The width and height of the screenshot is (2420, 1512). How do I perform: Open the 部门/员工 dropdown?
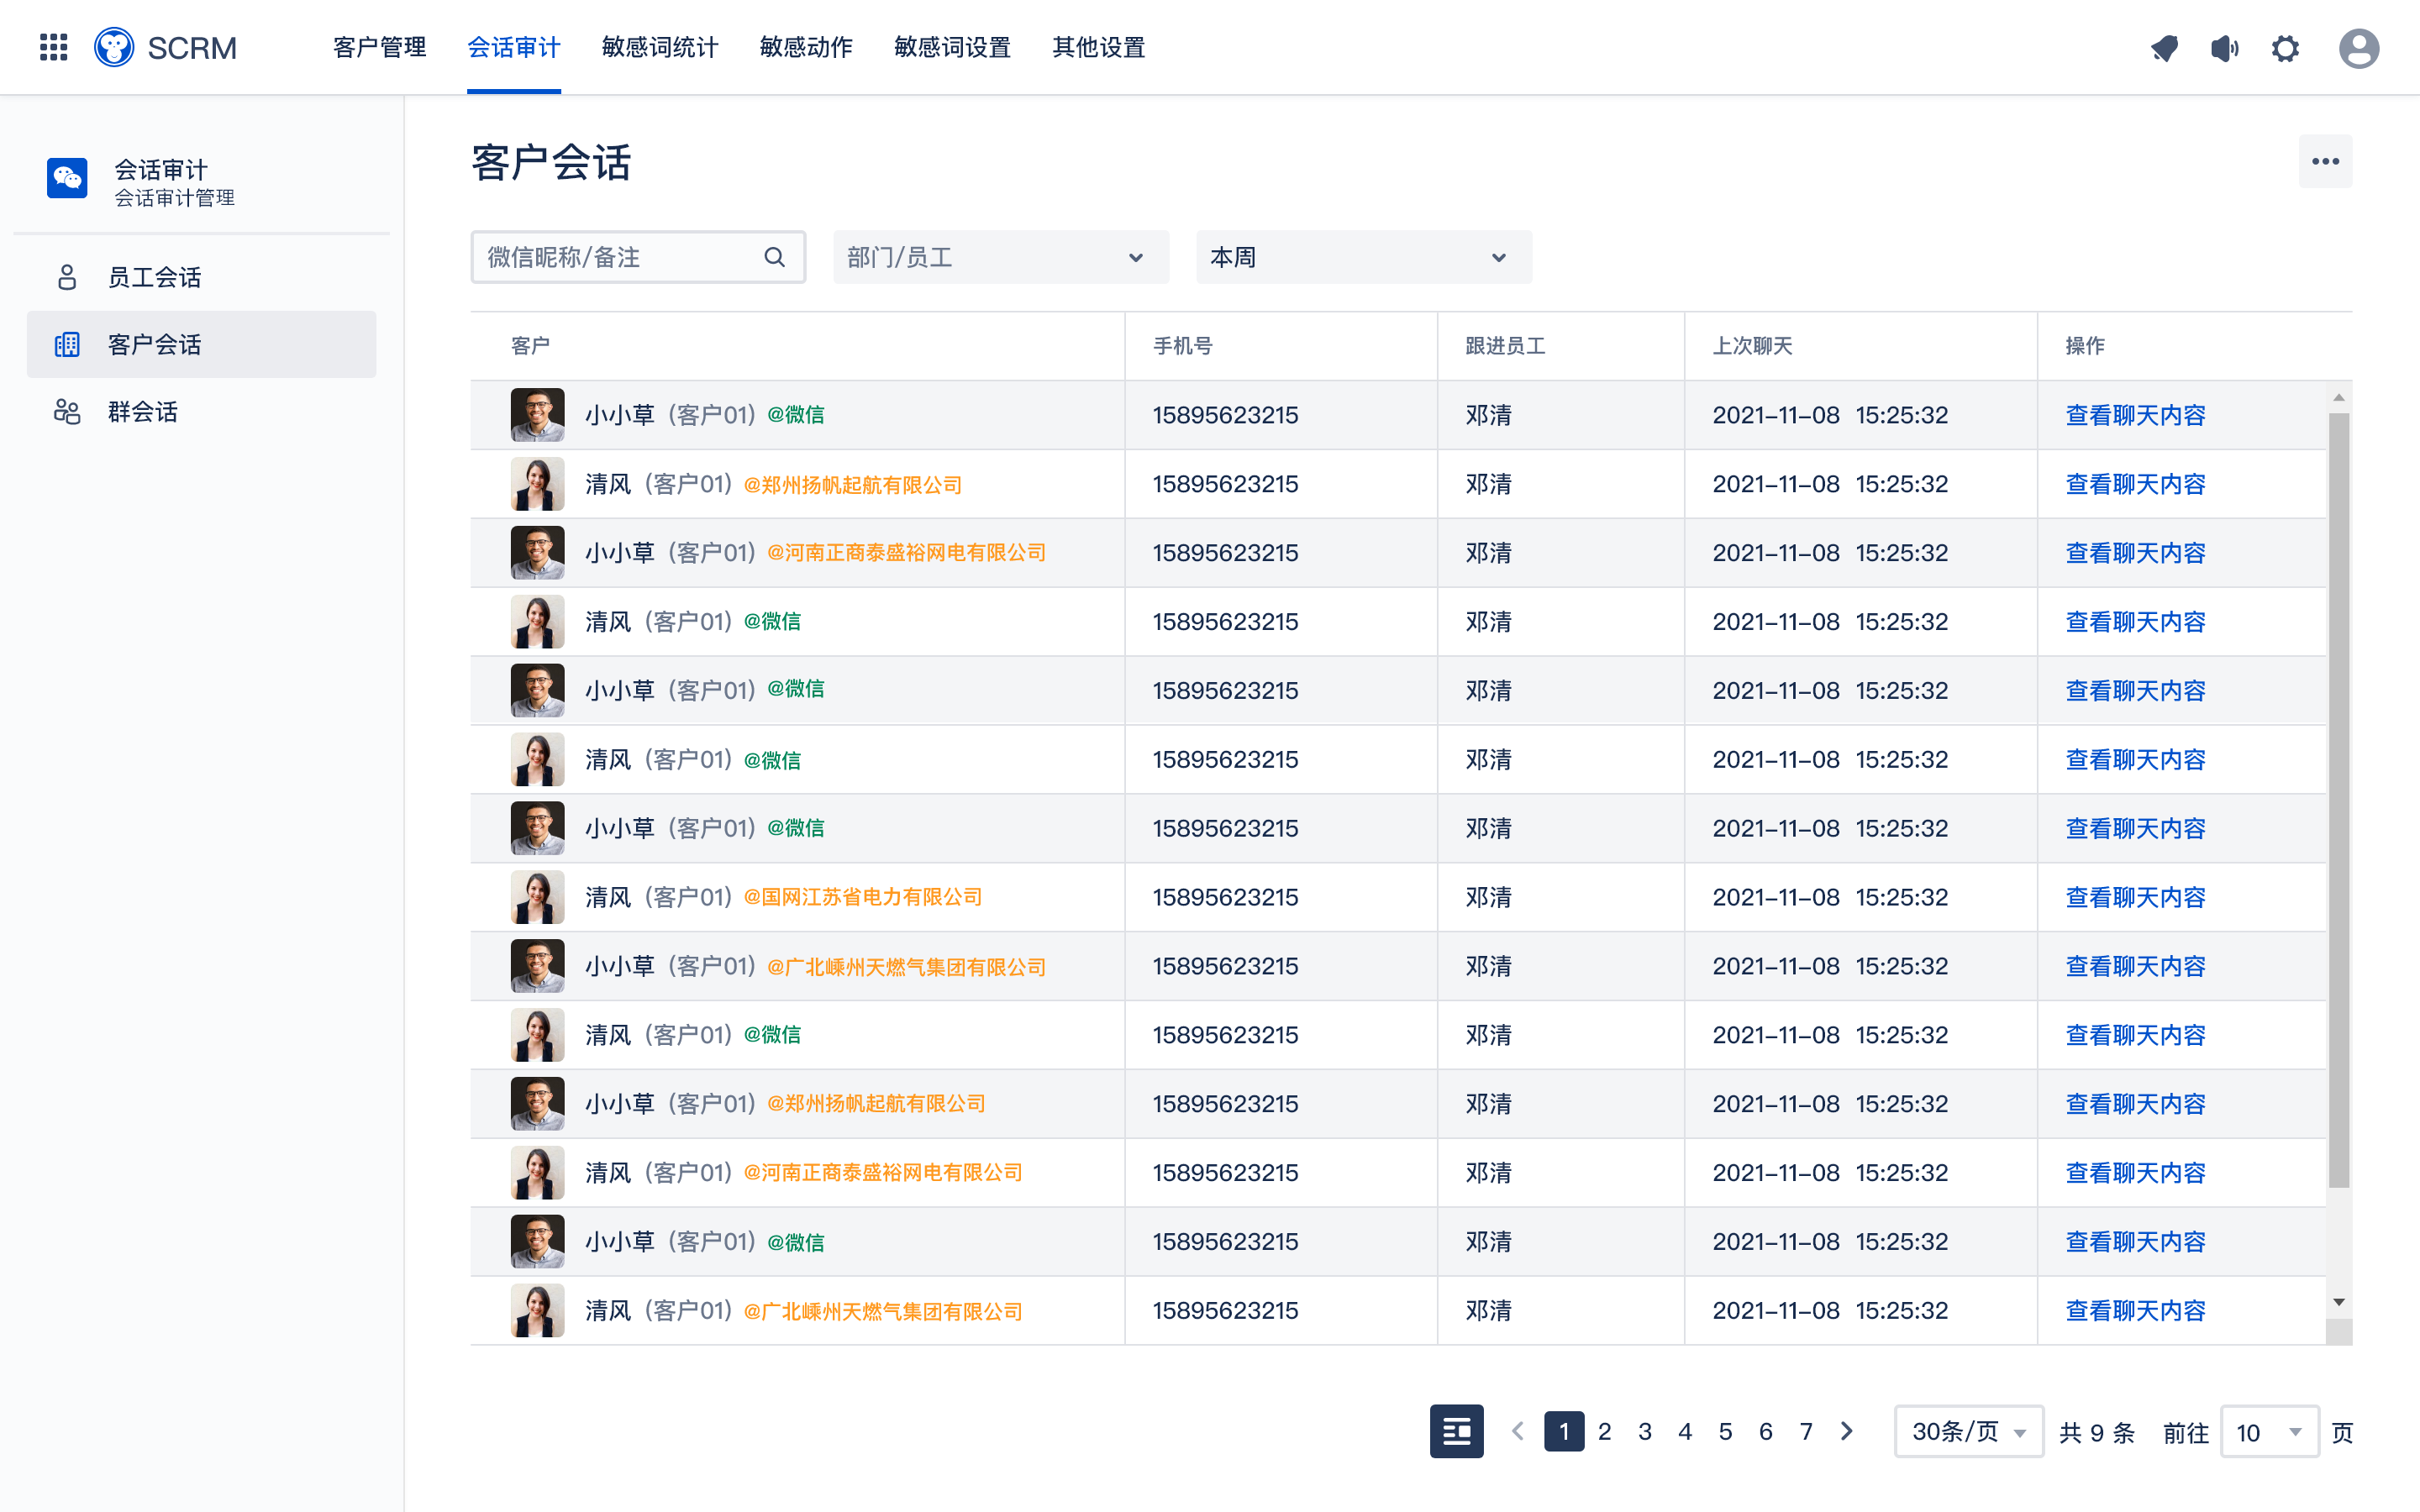point(1001,257)
